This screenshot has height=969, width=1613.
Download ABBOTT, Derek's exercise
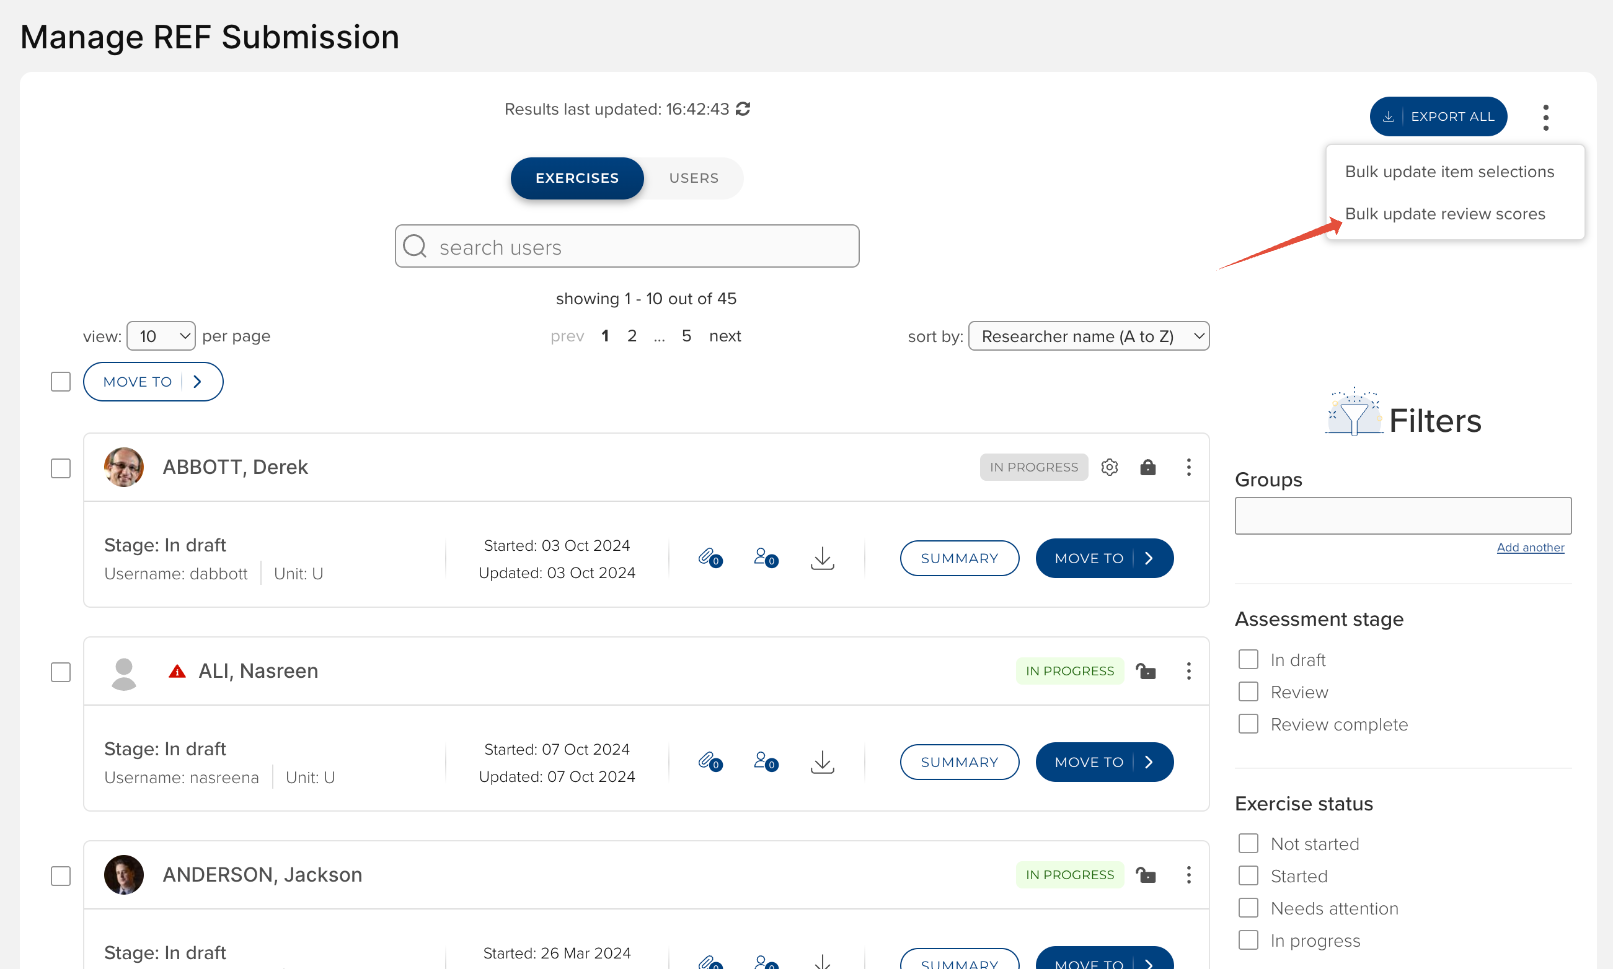[x=822, y=558]
